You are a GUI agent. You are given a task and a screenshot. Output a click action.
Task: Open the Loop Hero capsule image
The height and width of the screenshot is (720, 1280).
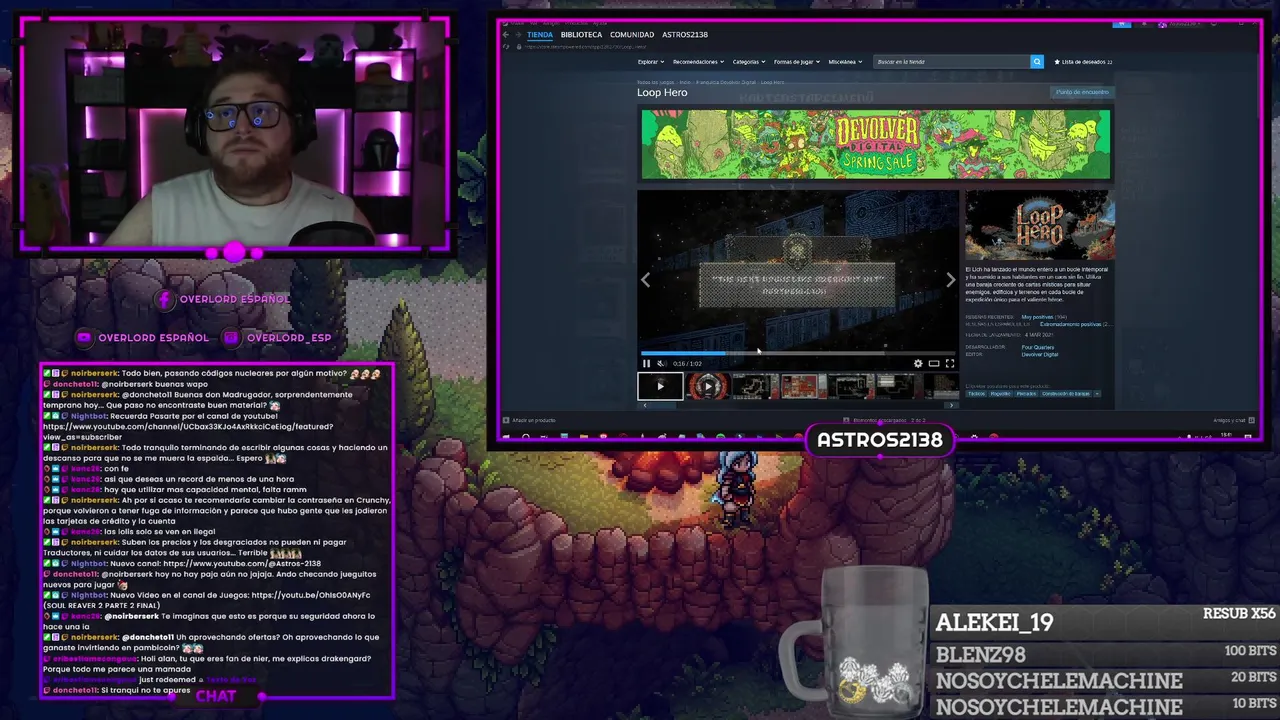(x=1040, y=225)
